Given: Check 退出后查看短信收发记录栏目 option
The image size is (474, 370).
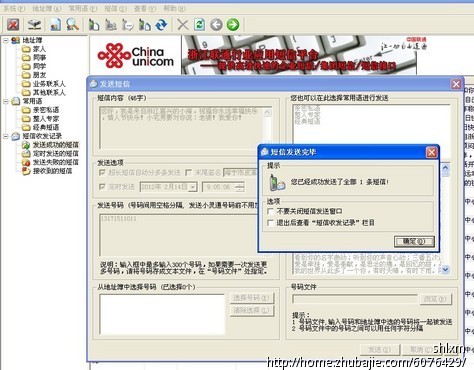Looking at the screenshot, I should 270,223.
